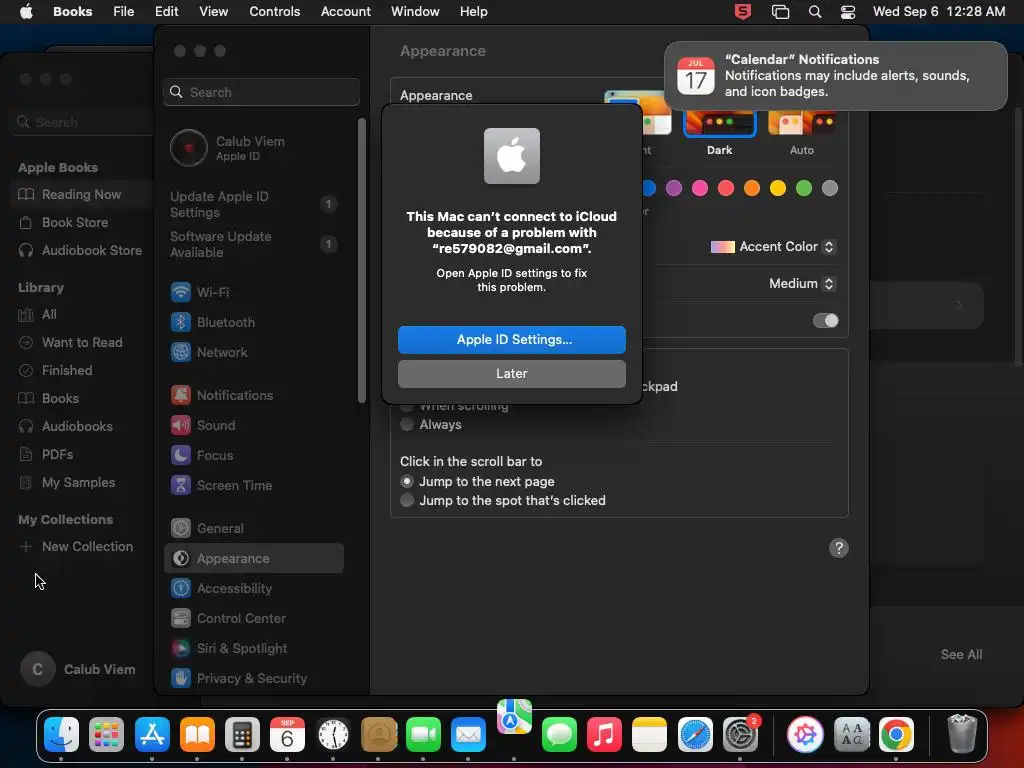Click See All in the Books window
Screen dimensions: 1024x768
pyautogui.click(x=961, y=654)
